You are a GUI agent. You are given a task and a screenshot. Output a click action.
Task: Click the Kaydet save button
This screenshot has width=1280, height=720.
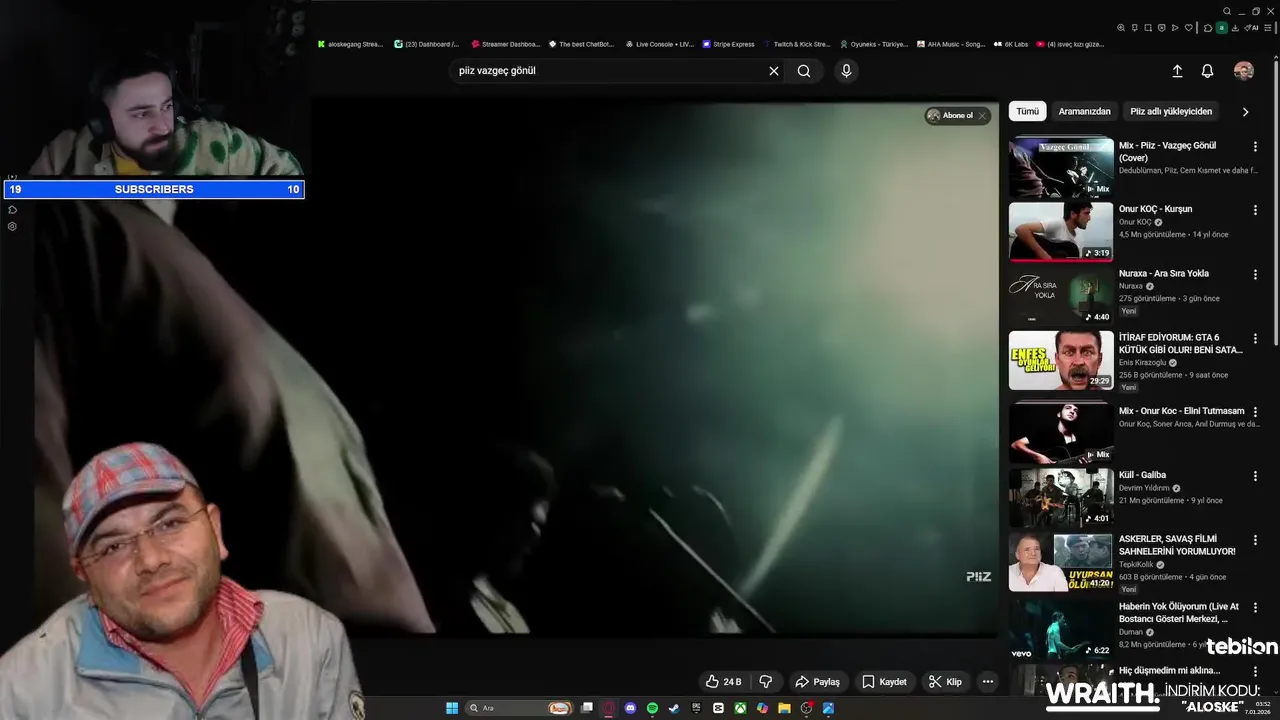click(x=885, y=682)
